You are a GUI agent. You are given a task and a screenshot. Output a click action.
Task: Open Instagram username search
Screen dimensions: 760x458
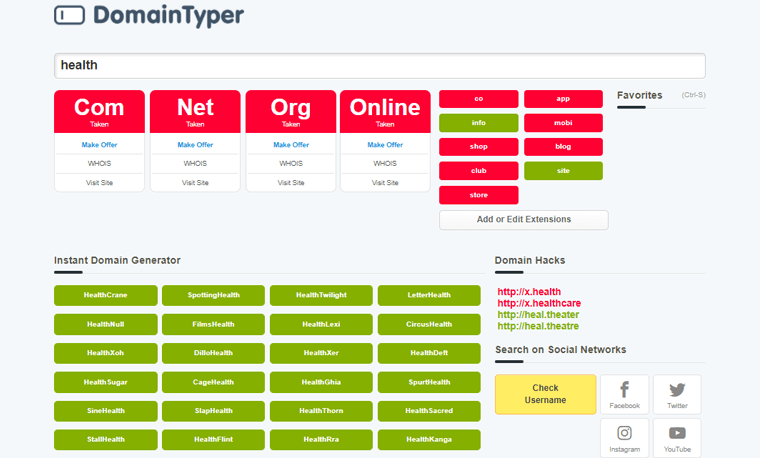pyautogui.click(x=624, y=438)
